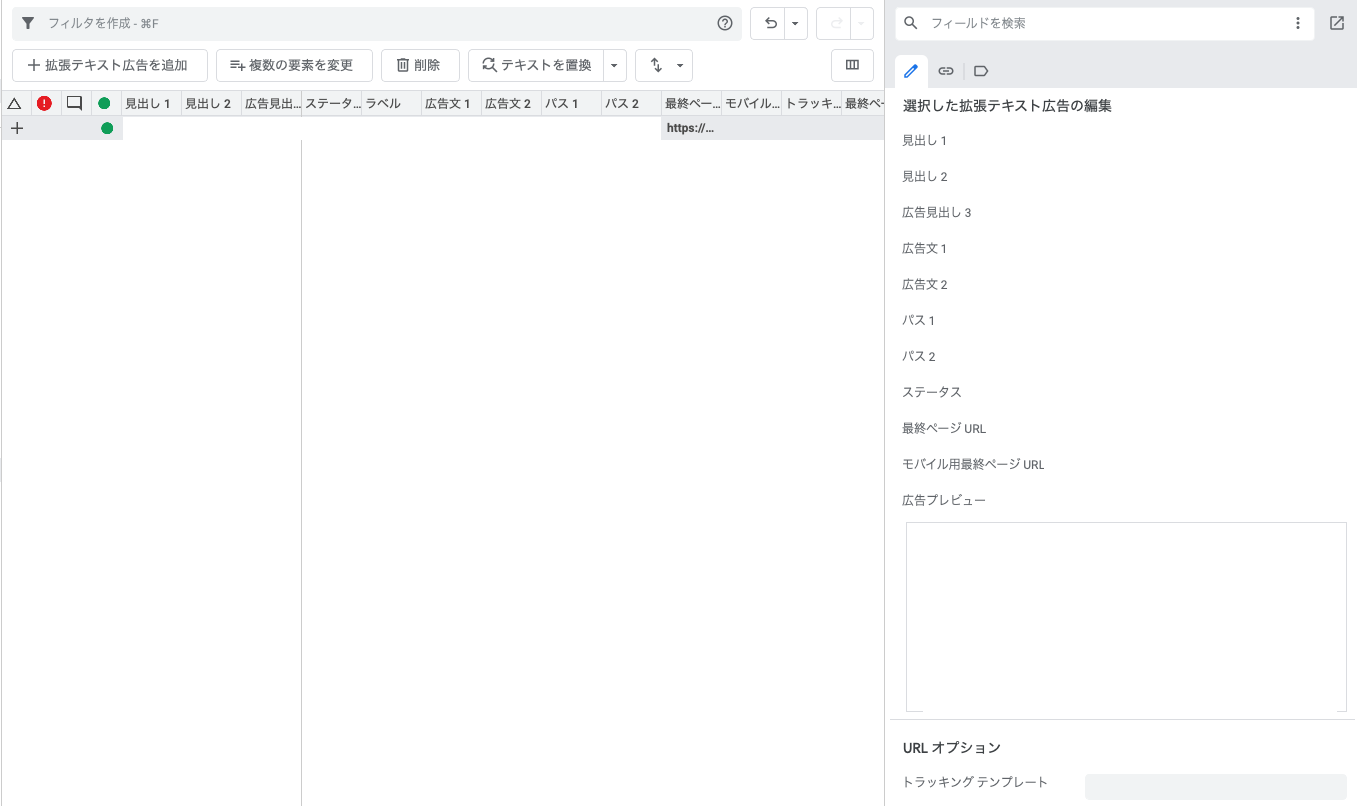The image size is (1357, 806).
Task: Click 拡張テキスト広告を追加 button
Action: pyautogui.click(x=109, y=66)
